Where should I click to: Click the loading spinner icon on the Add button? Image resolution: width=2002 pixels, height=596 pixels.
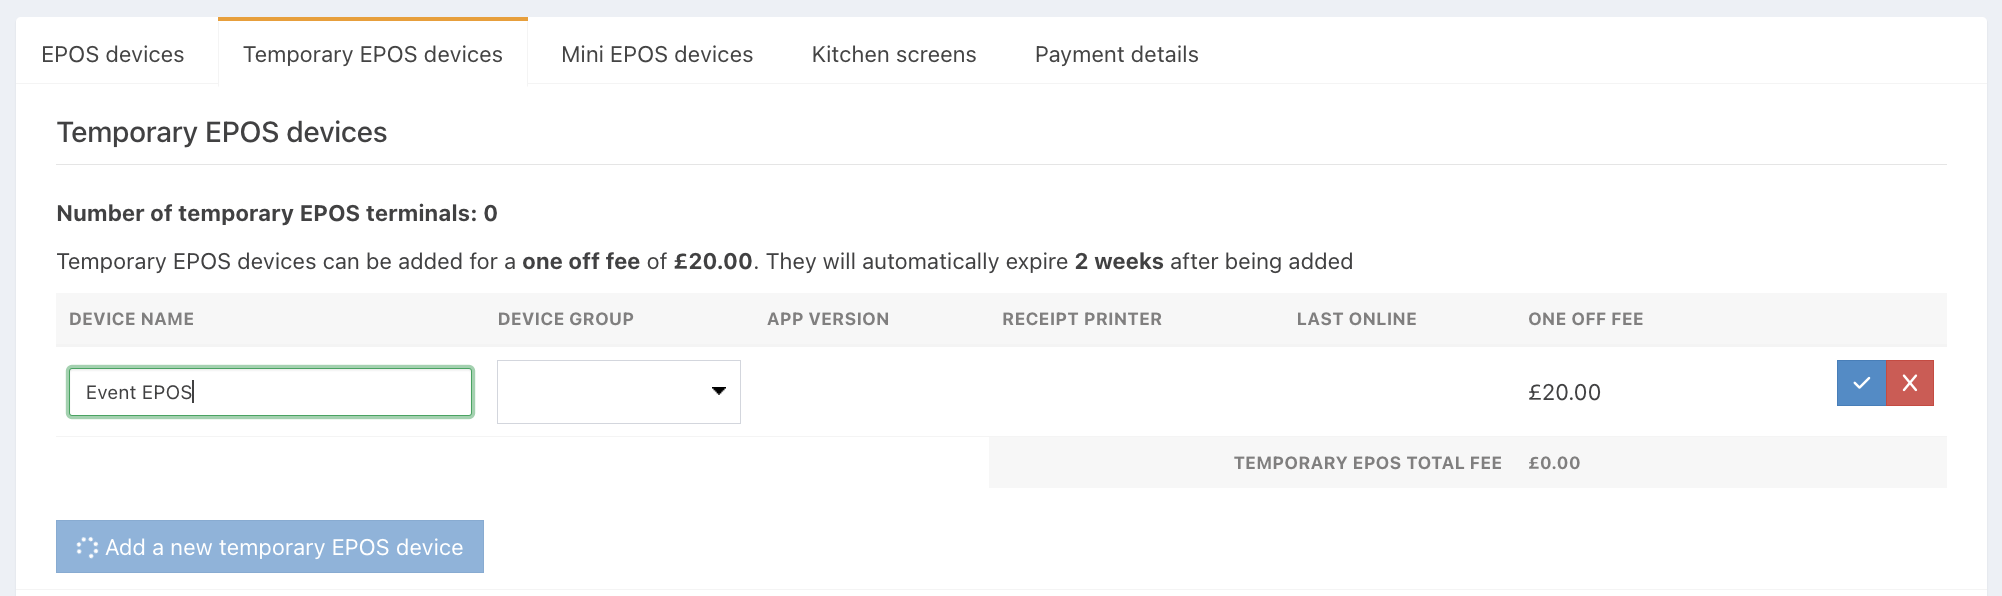[x=88, y=547]
